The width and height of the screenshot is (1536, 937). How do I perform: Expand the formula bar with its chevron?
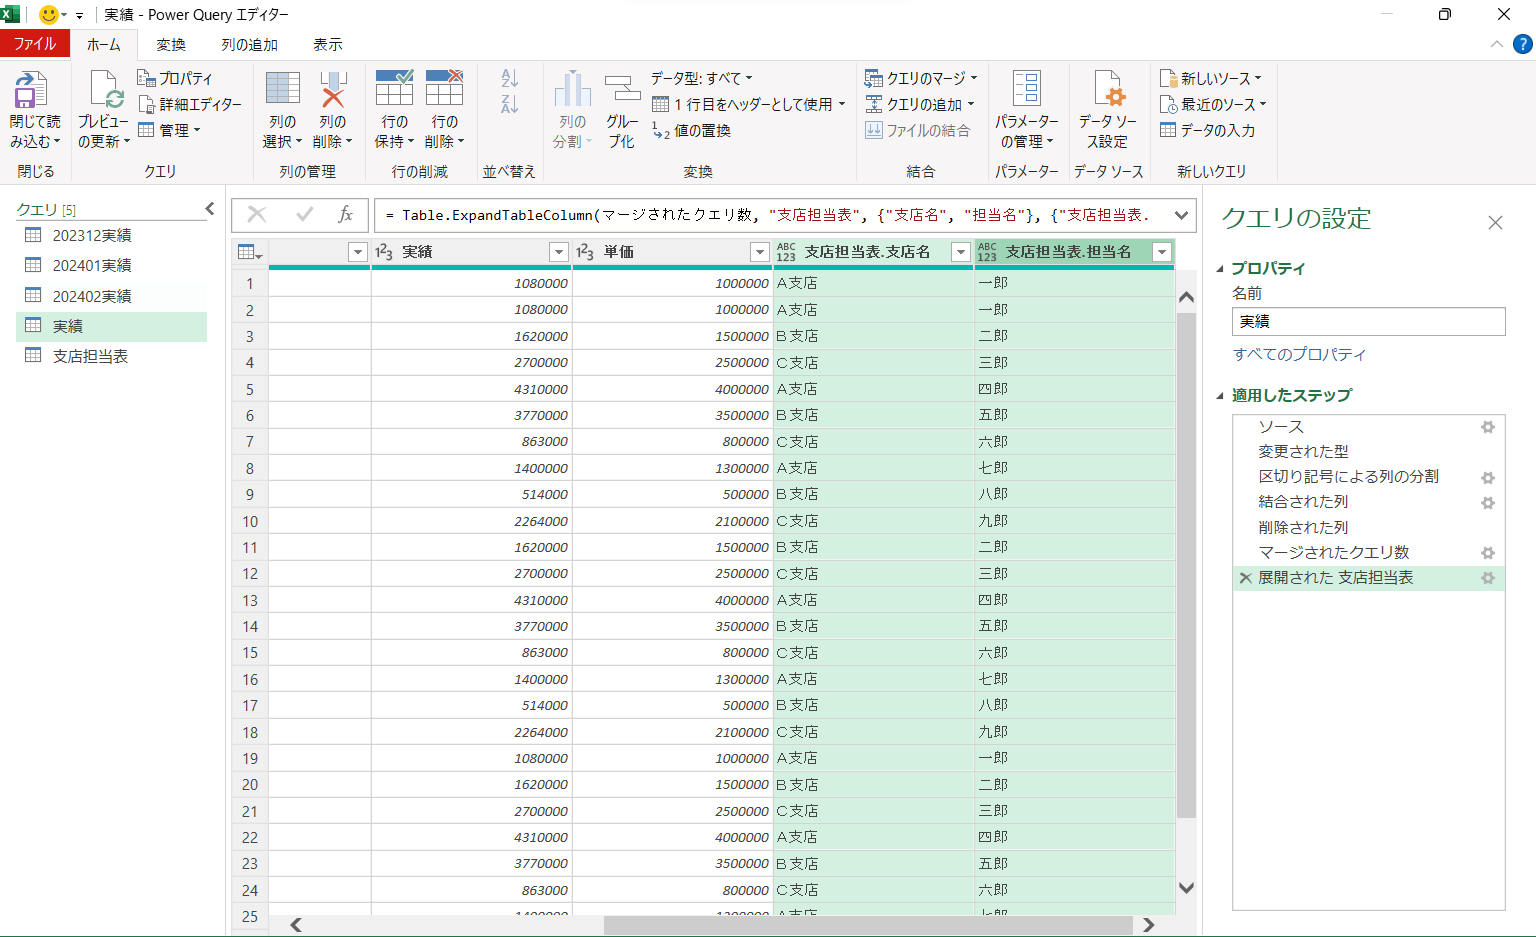(x=1182, y=215)
